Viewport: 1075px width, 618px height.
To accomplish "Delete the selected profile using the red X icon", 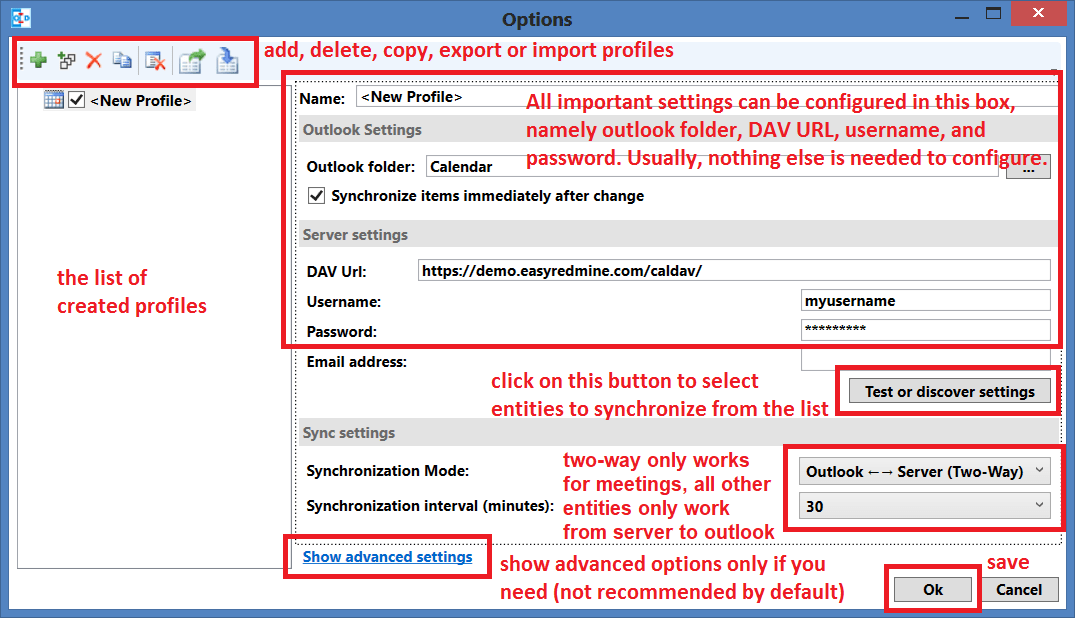I will (x=93, y=60).
